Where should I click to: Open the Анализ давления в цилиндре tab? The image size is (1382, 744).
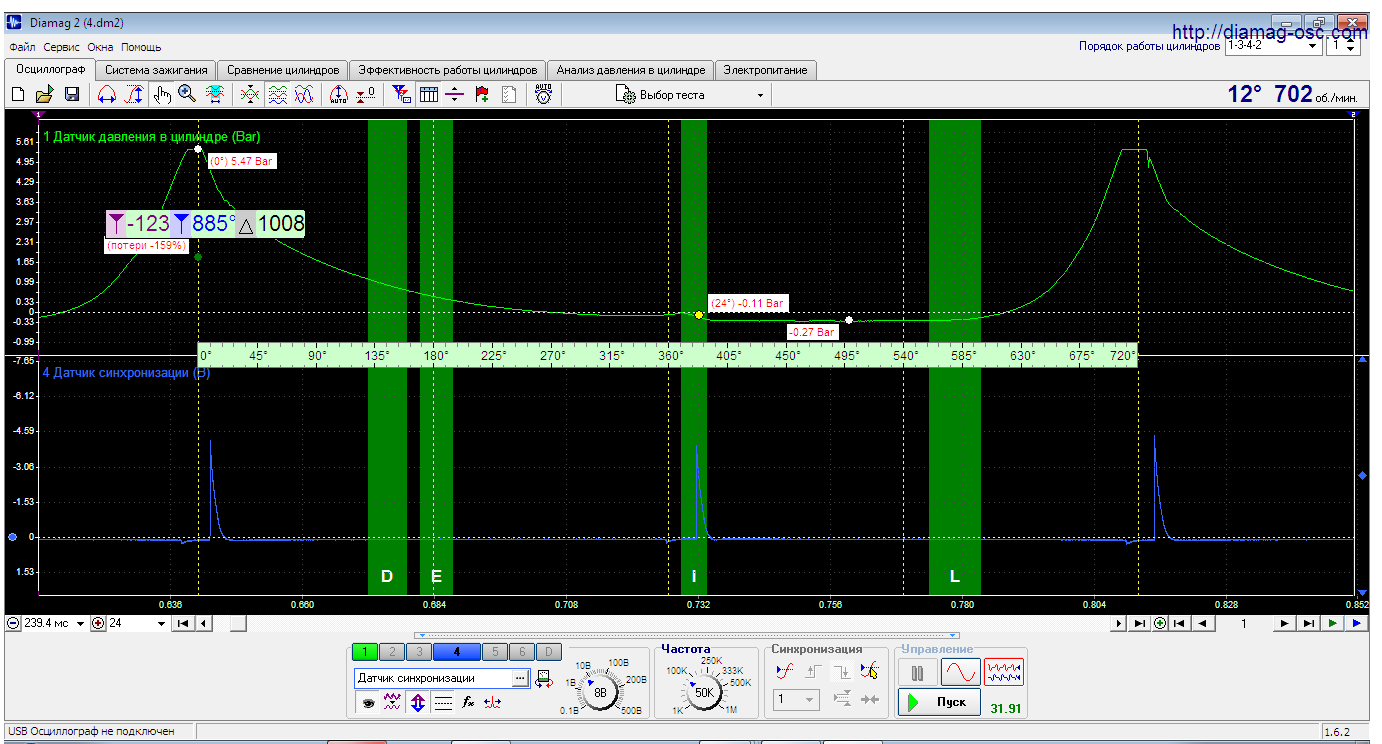coord(631,70)
